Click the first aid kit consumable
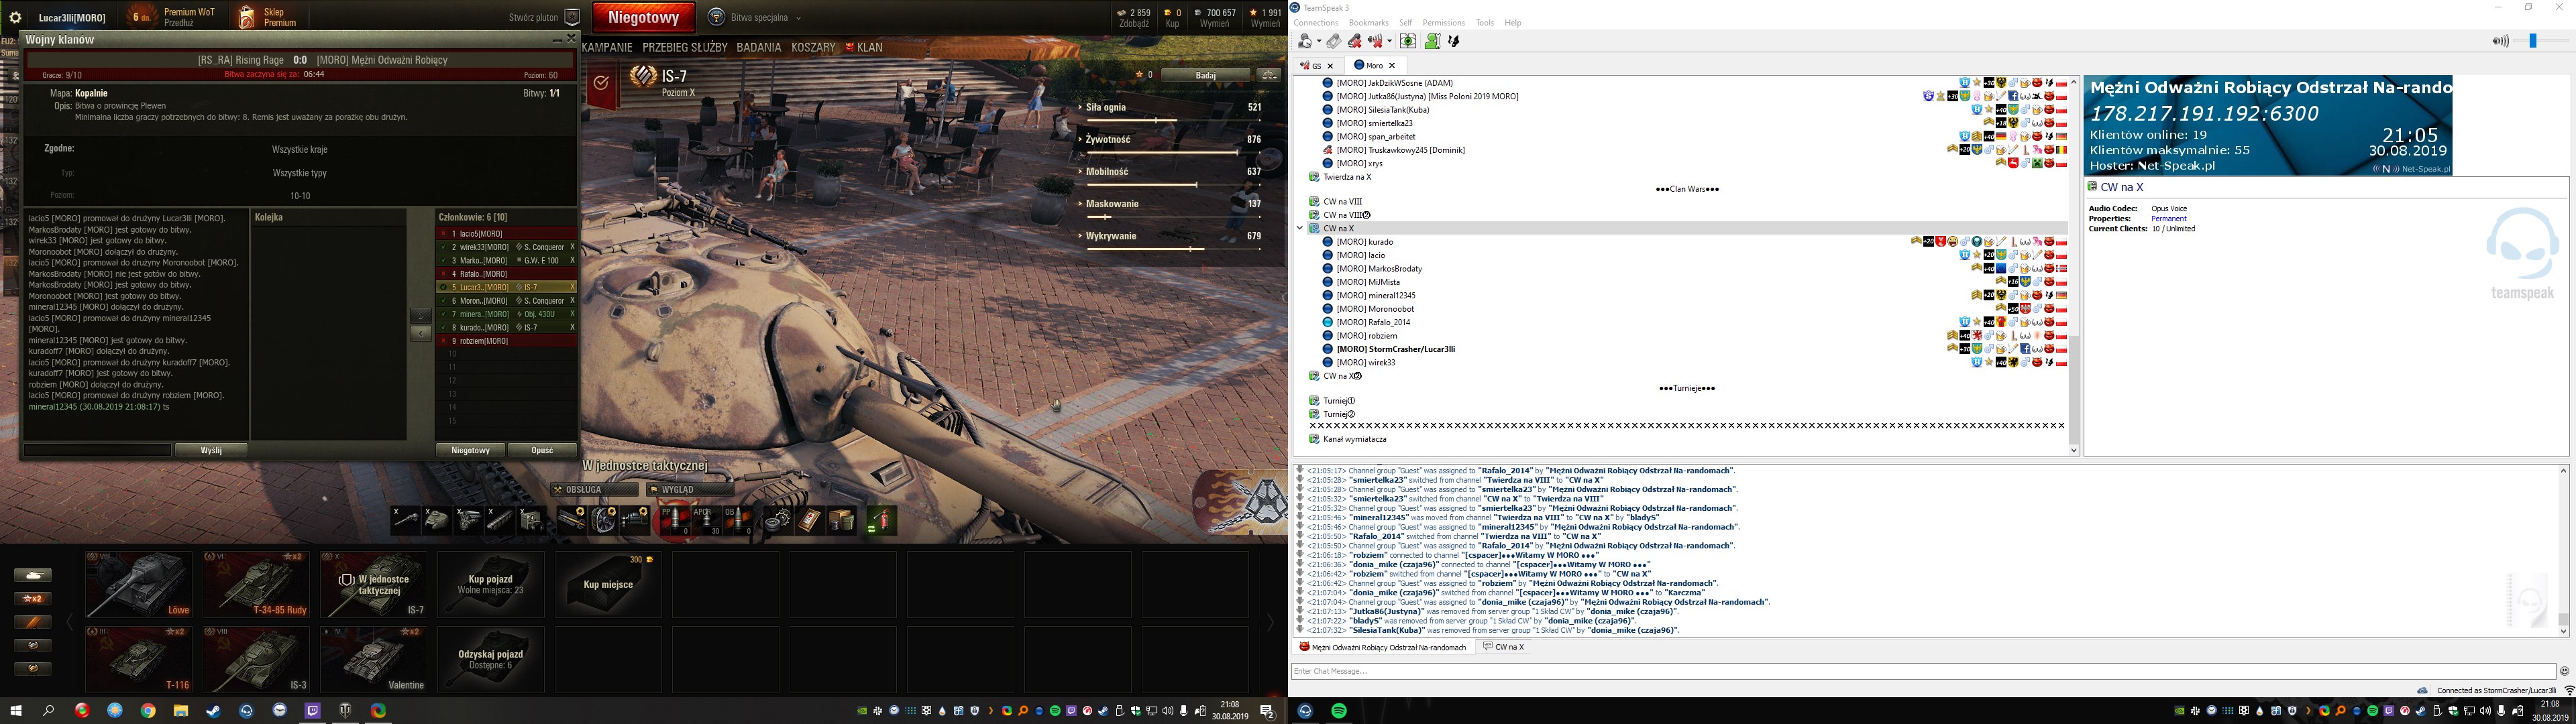 [x=809, y=521]
